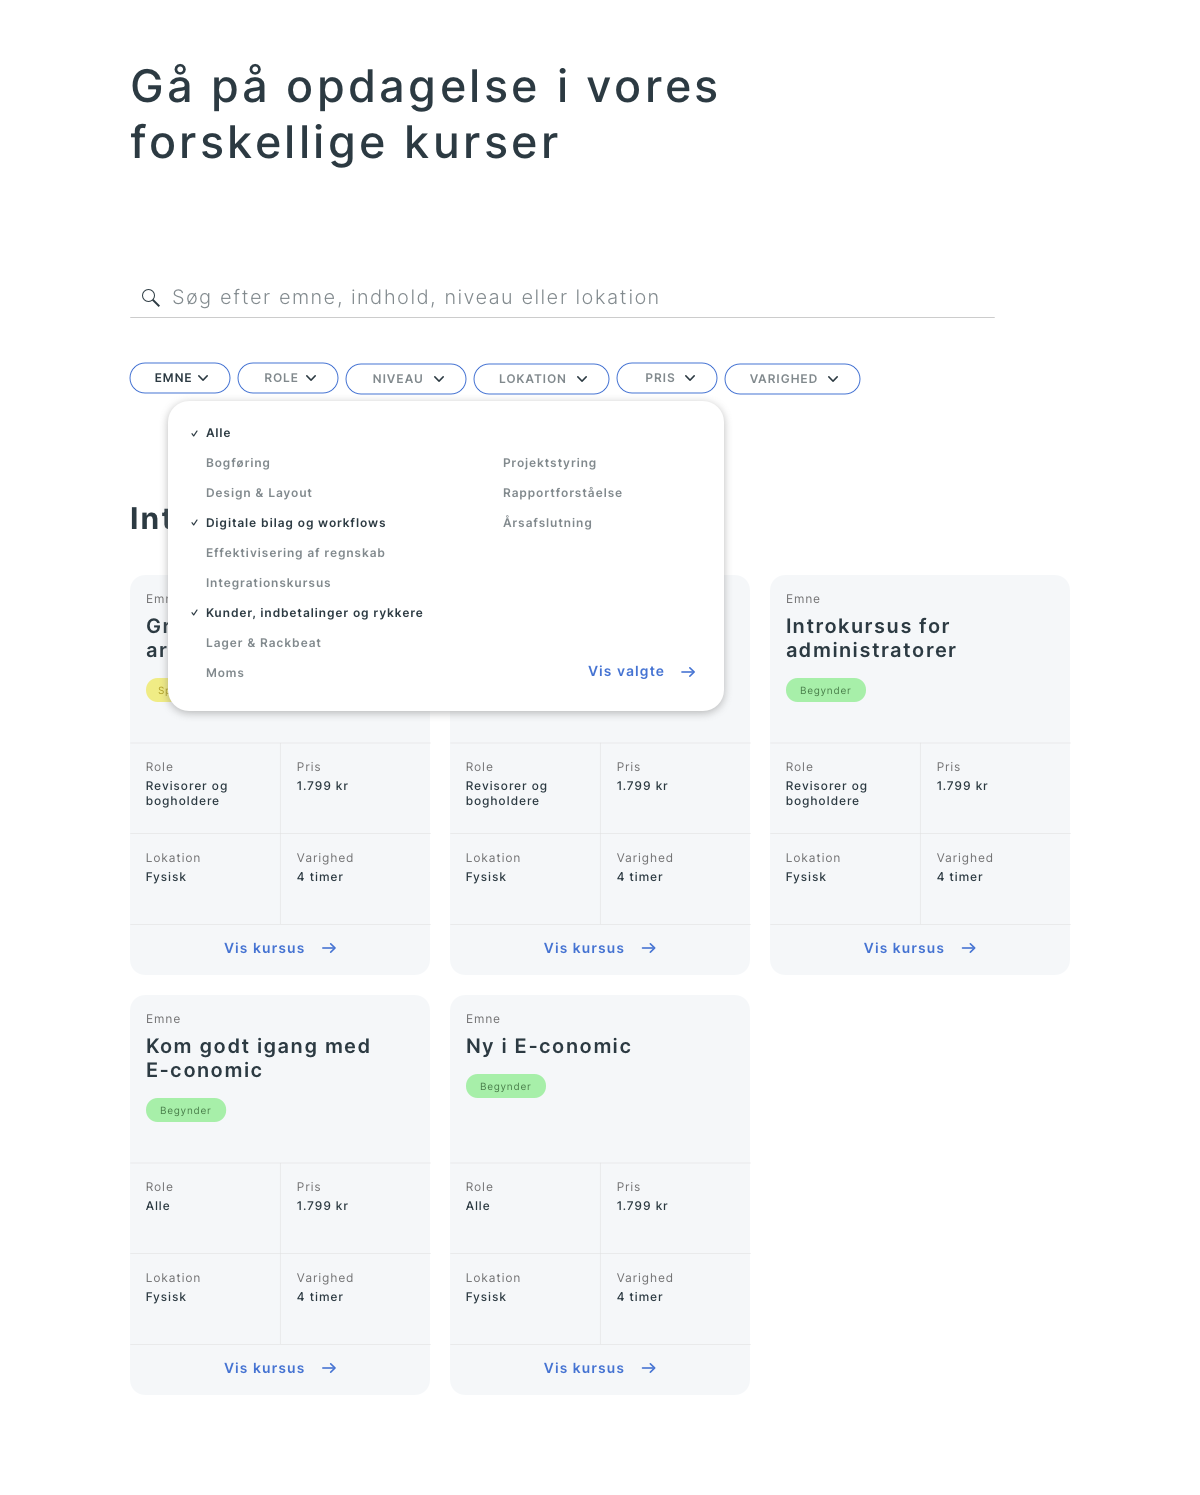Click Kom godt igang med E-conomic title
This screenshot has width=1200, height=1495.
[x=258, y=1058]
